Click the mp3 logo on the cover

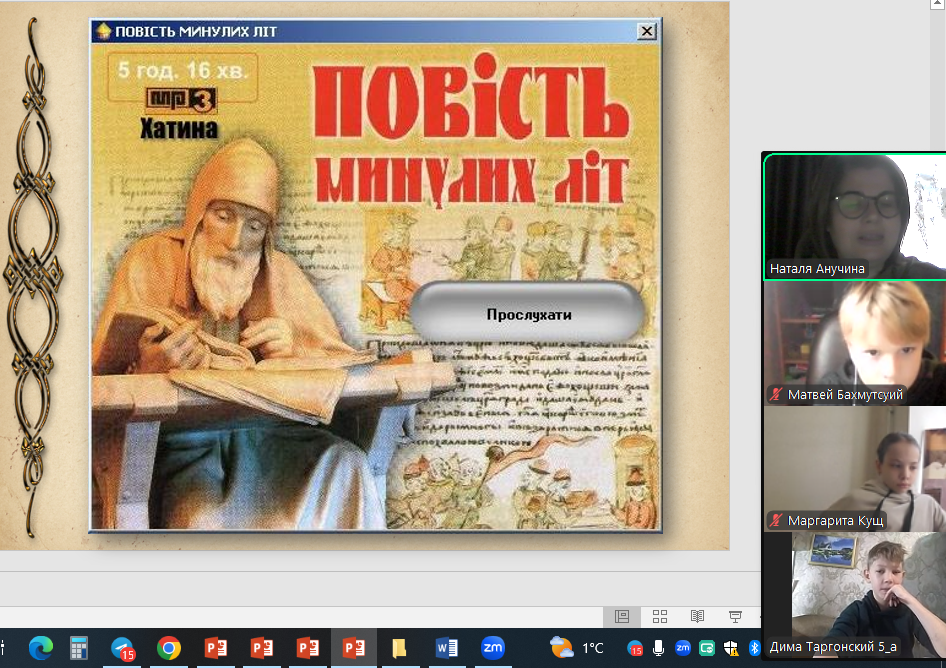181,100
